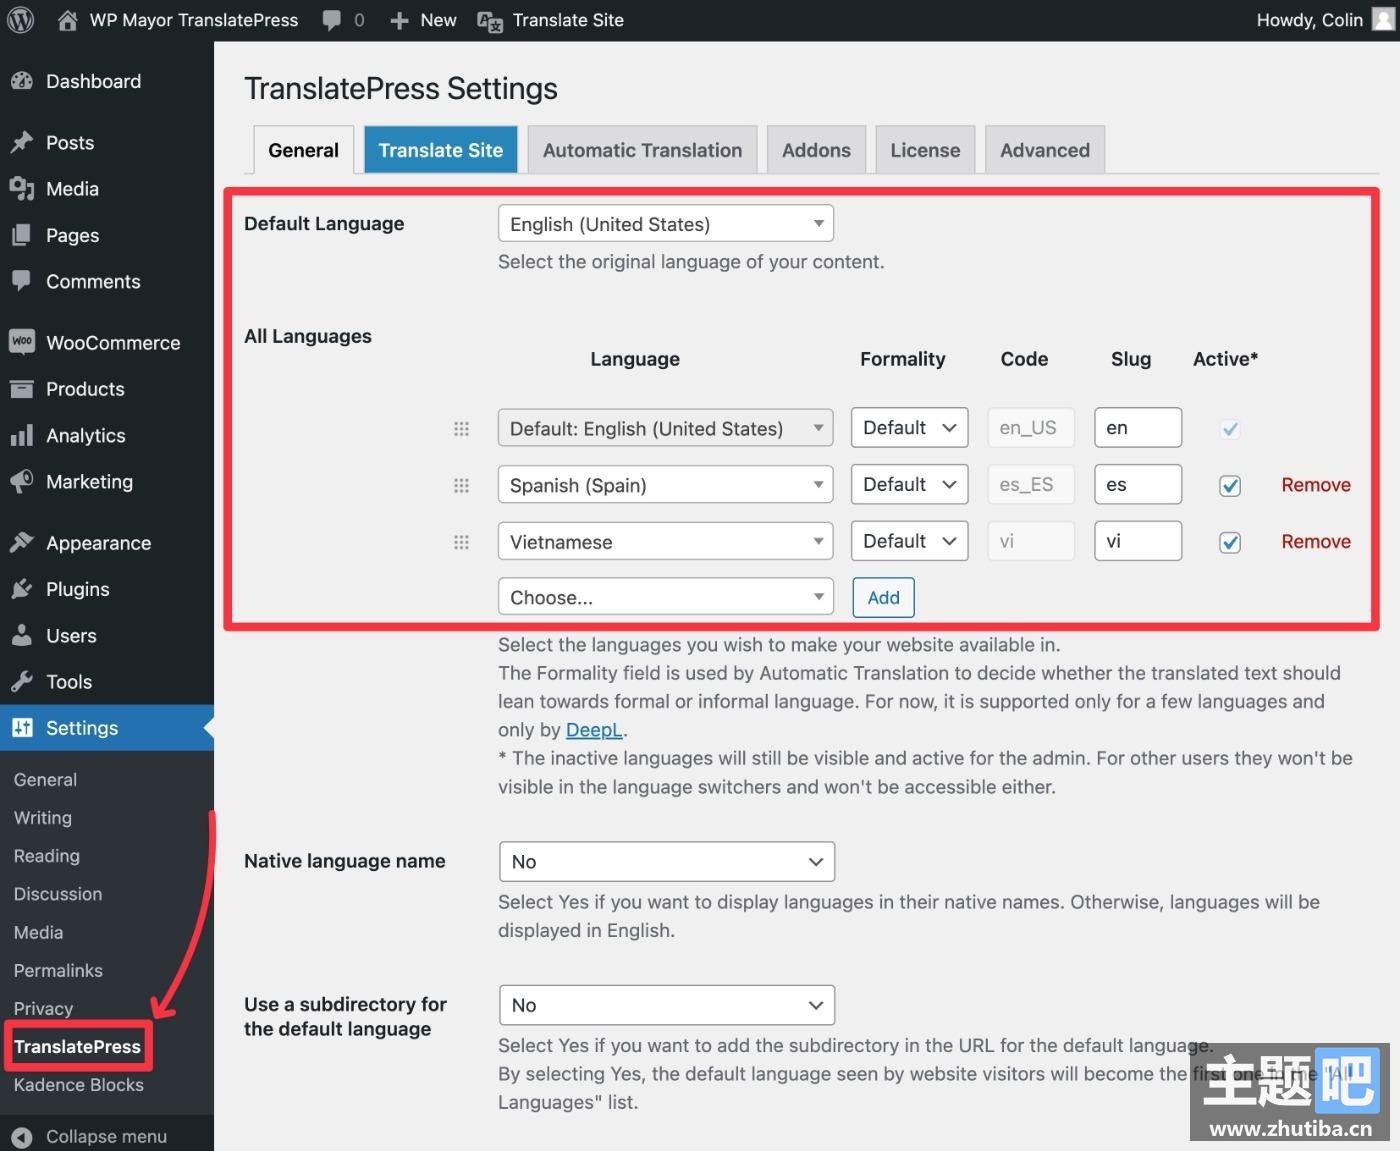This screenshot has width=1400, height=1151.
Task: Click the disabled Active checkbox for English
Action: [x=1230, y=429]
